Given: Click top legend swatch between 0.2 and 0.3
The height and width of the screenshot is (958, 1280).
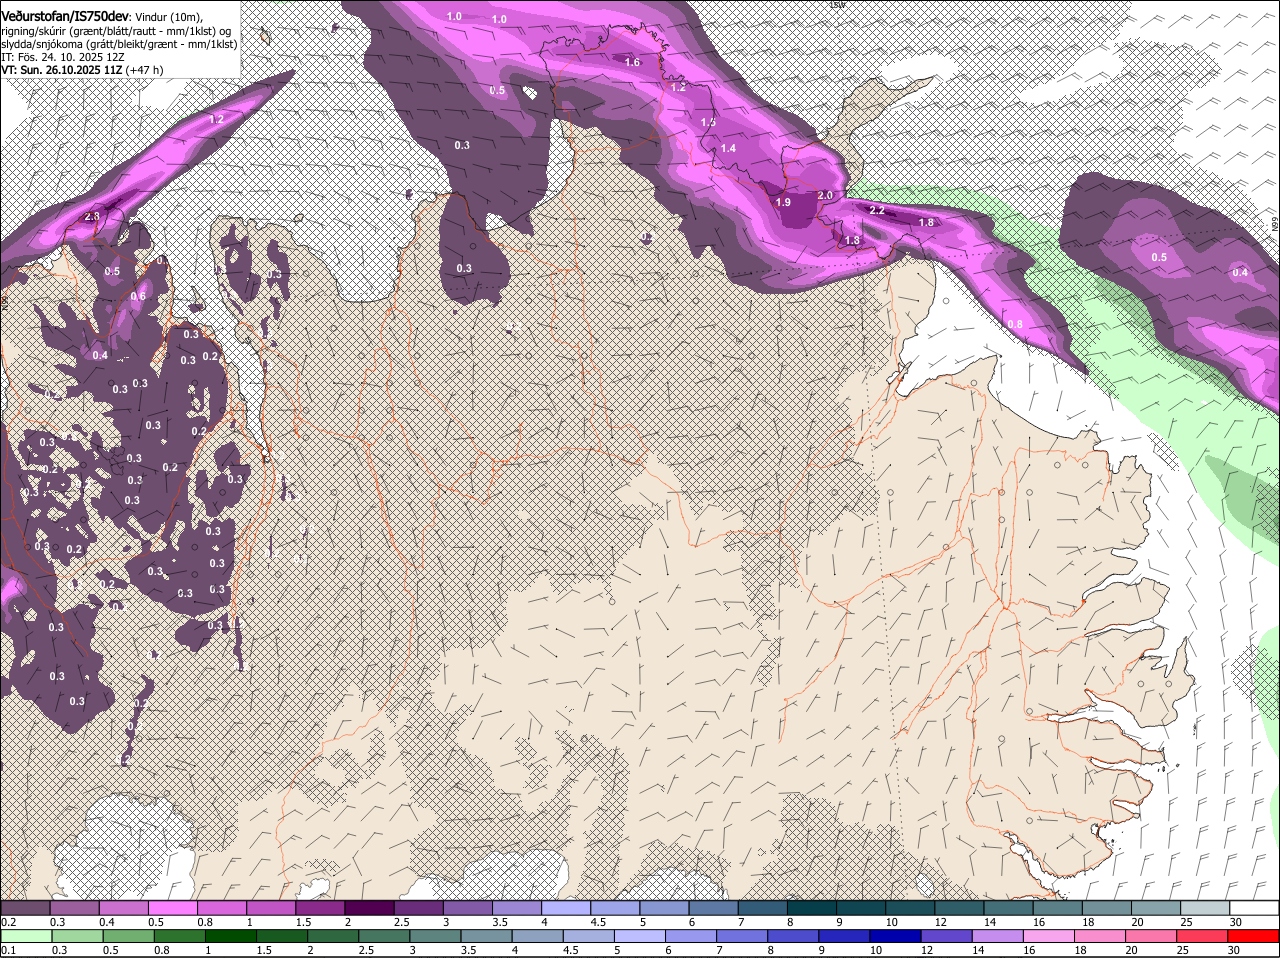Looking at the screenshot, I should [x=25, y=908].
